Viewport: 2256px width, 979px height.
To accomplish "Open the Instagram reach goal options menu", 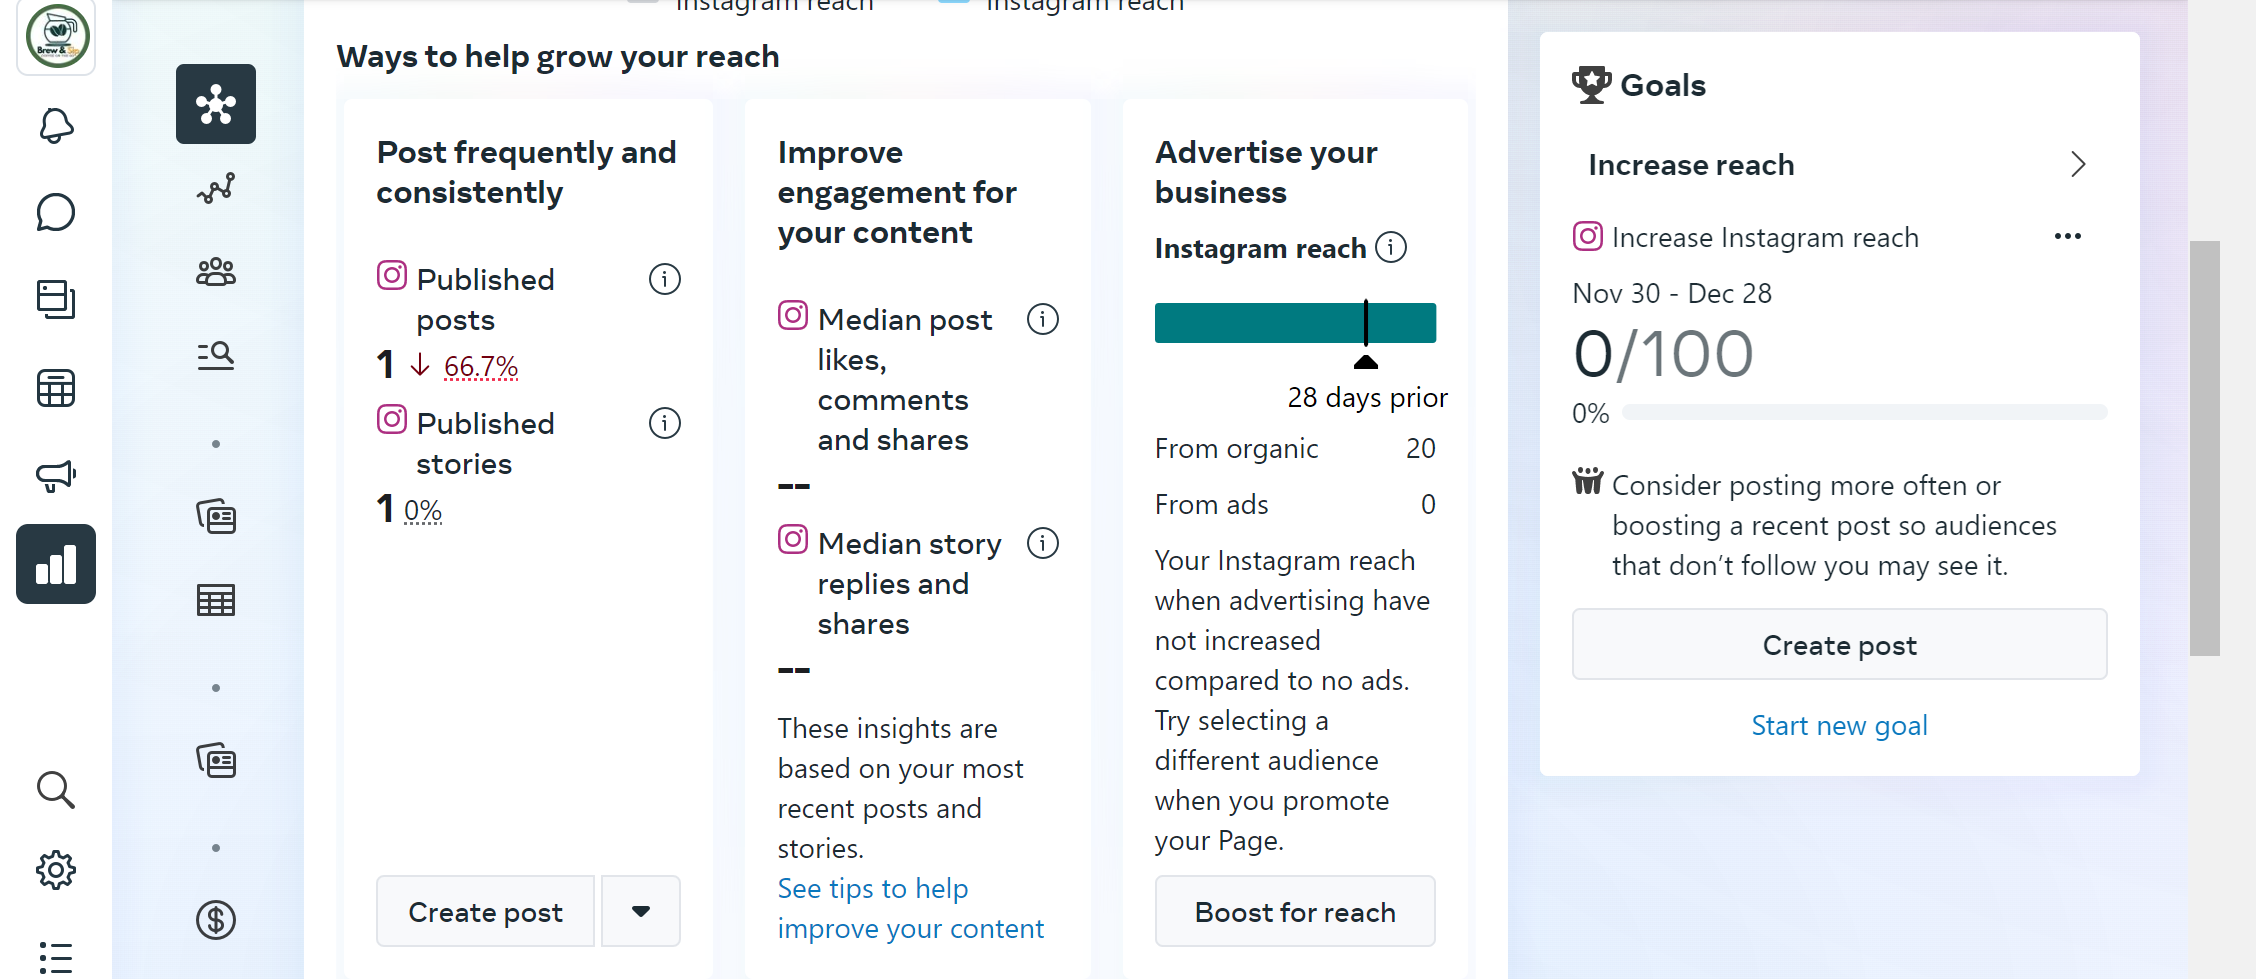I will [x=2067, y=237].
